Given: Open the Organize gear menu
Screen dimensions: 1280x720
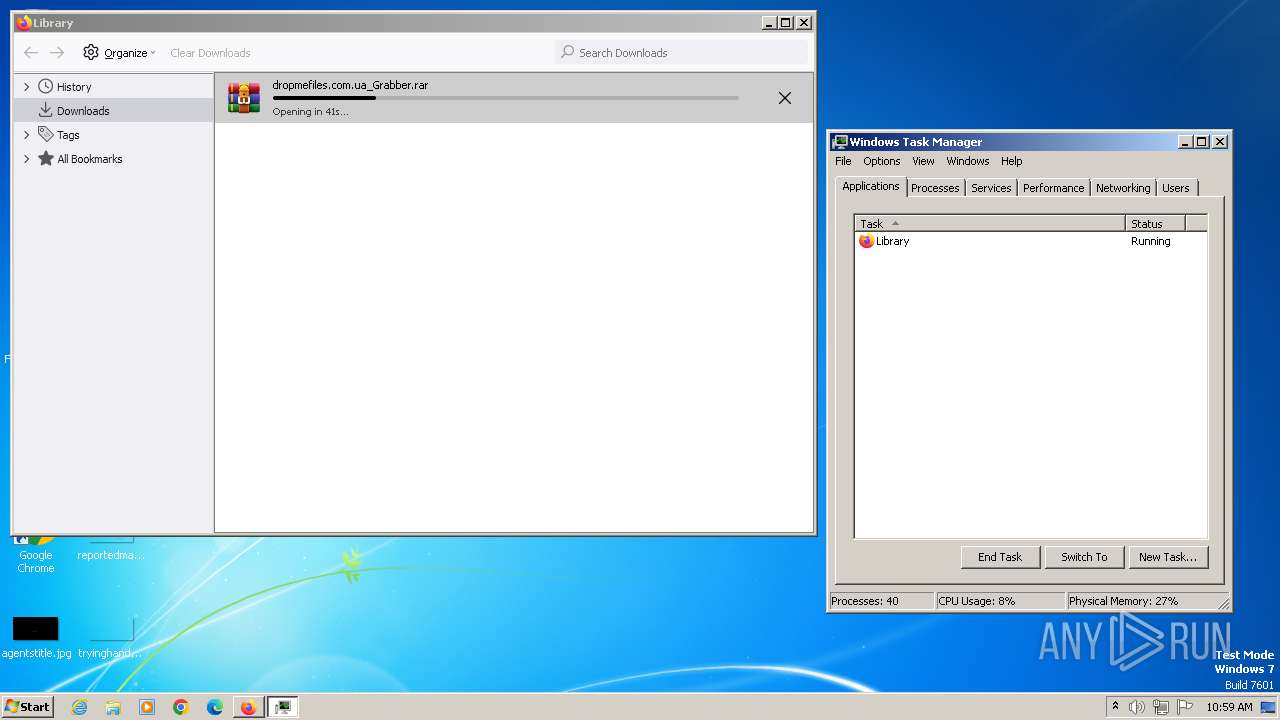Looking at the screenshot, I should pyautogui.click(x=119, y=53).
